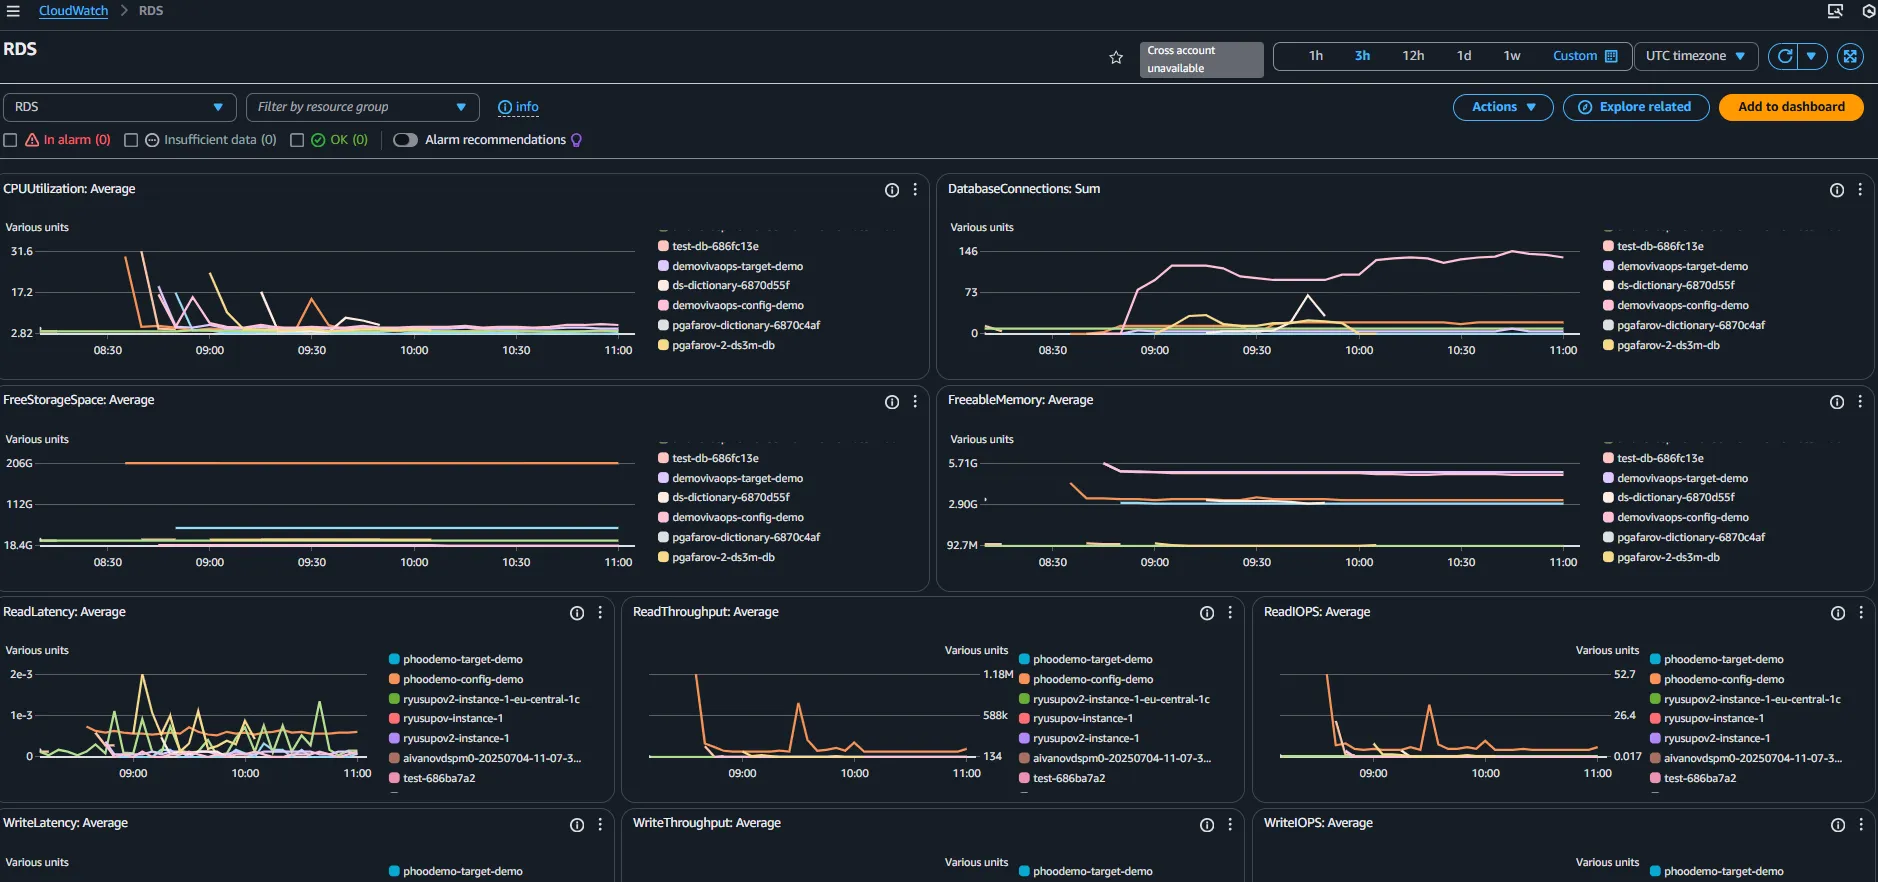Open the Actions dropdown menu

pos(1502,107)
